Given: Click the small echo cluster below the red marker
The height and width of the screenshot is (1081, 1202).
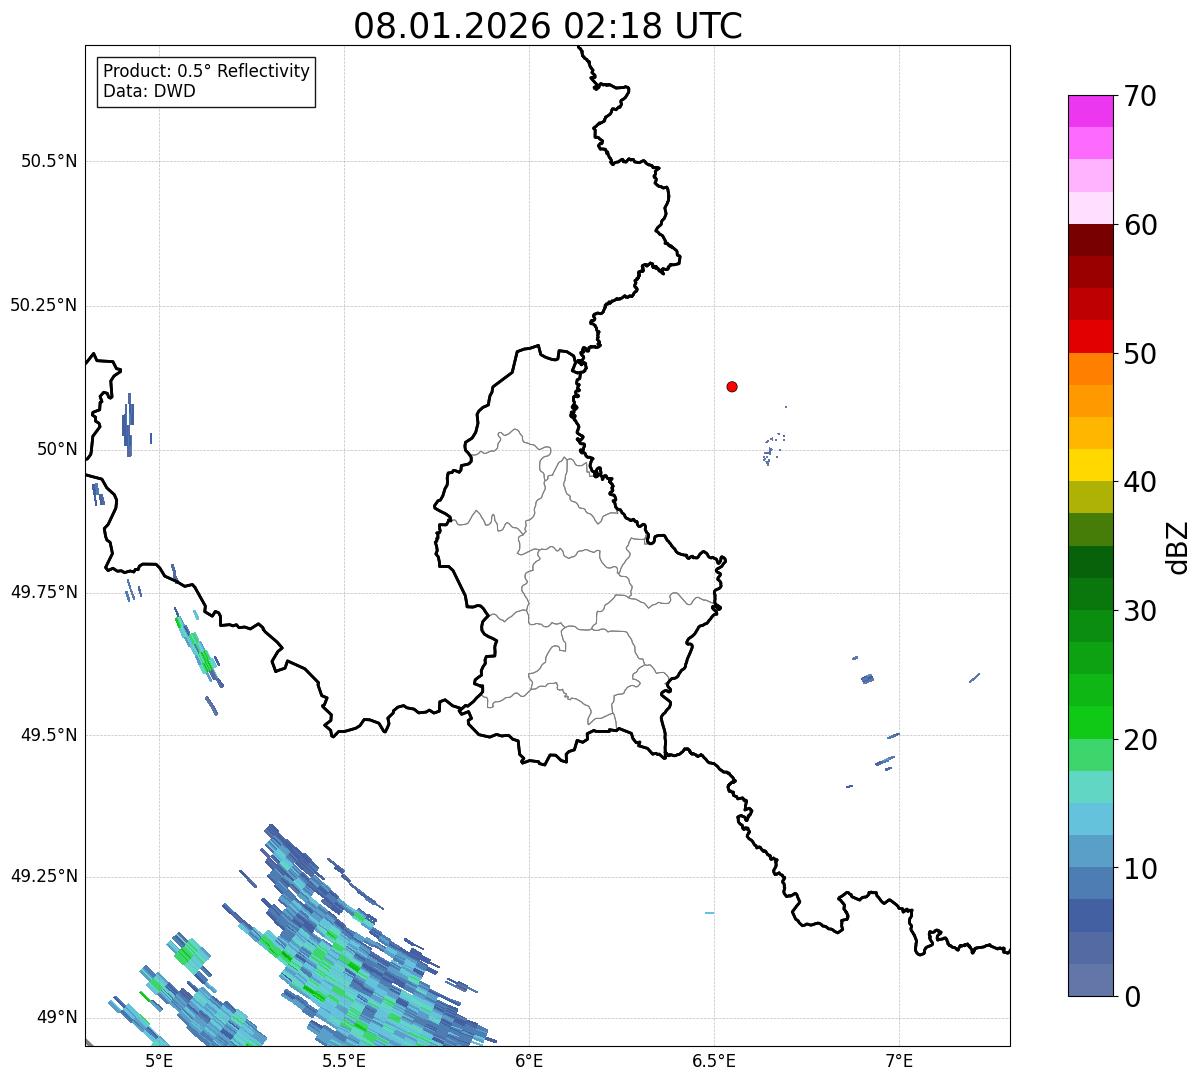Looking at the screenshot, I should tap(773, 448).
